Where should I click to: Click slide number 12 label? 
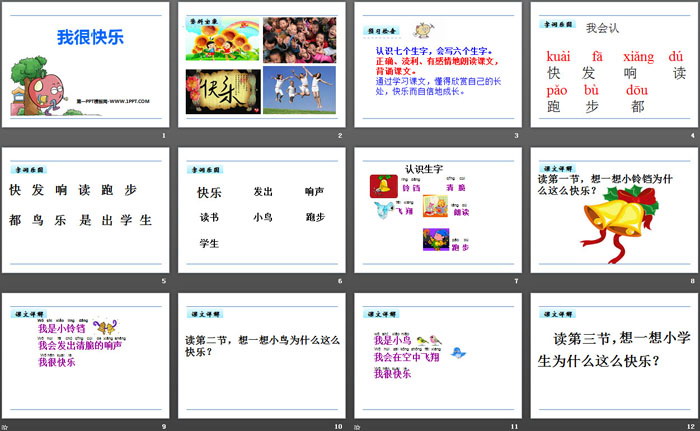(x=691, y=427)
